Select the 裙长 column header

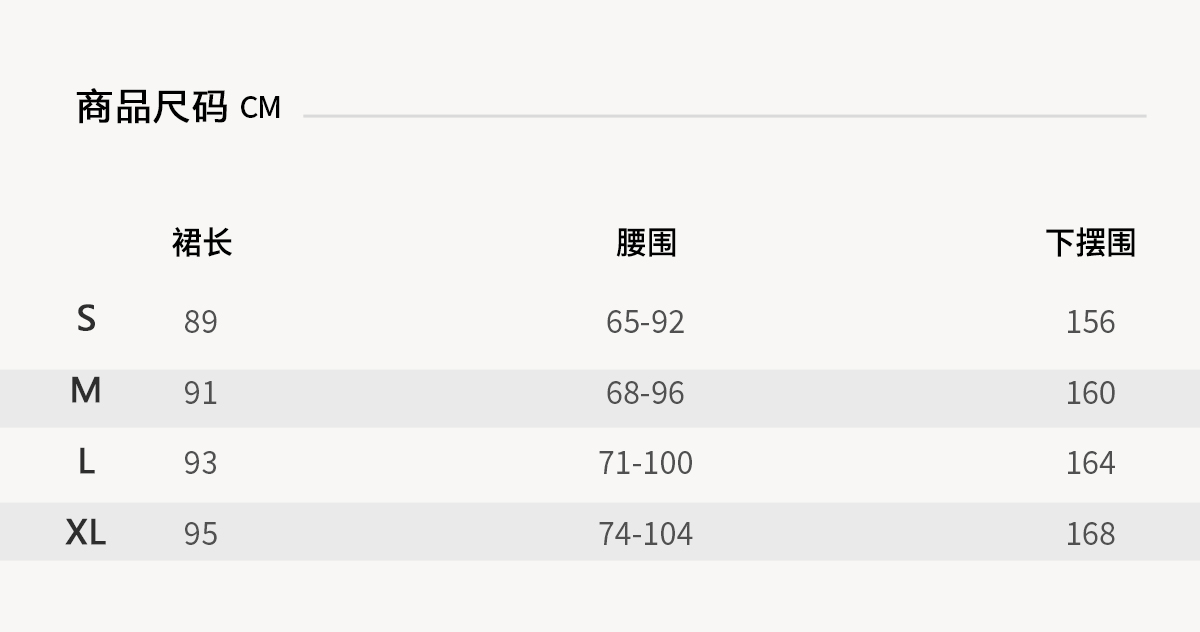click(x=202, y=243)
